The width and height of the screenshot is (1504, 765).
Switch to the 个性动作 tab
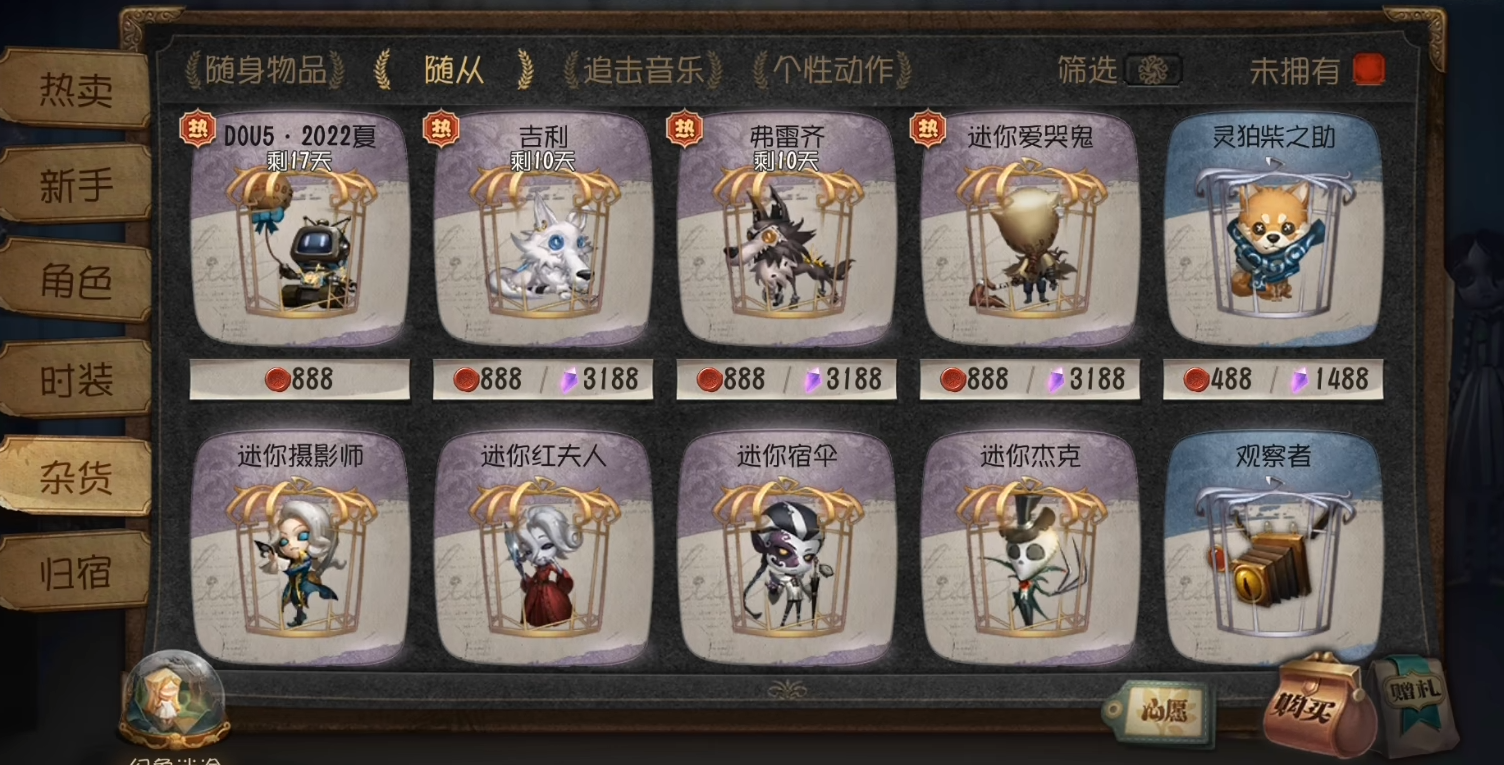coord(833,69)
